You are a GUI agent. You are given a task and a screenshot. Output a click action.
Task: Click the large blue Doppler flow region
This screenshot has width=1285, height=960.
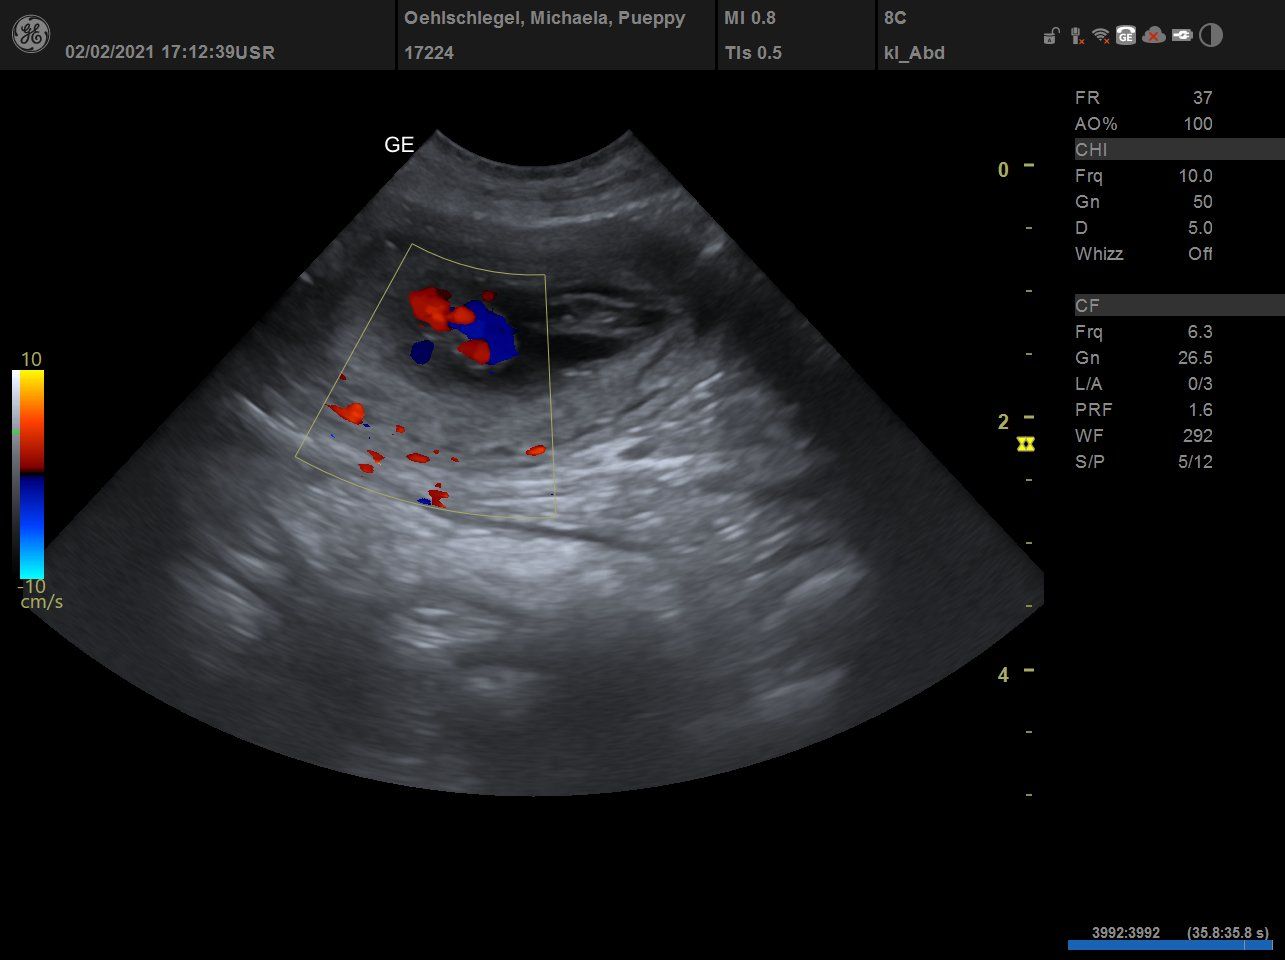[490, 333]
